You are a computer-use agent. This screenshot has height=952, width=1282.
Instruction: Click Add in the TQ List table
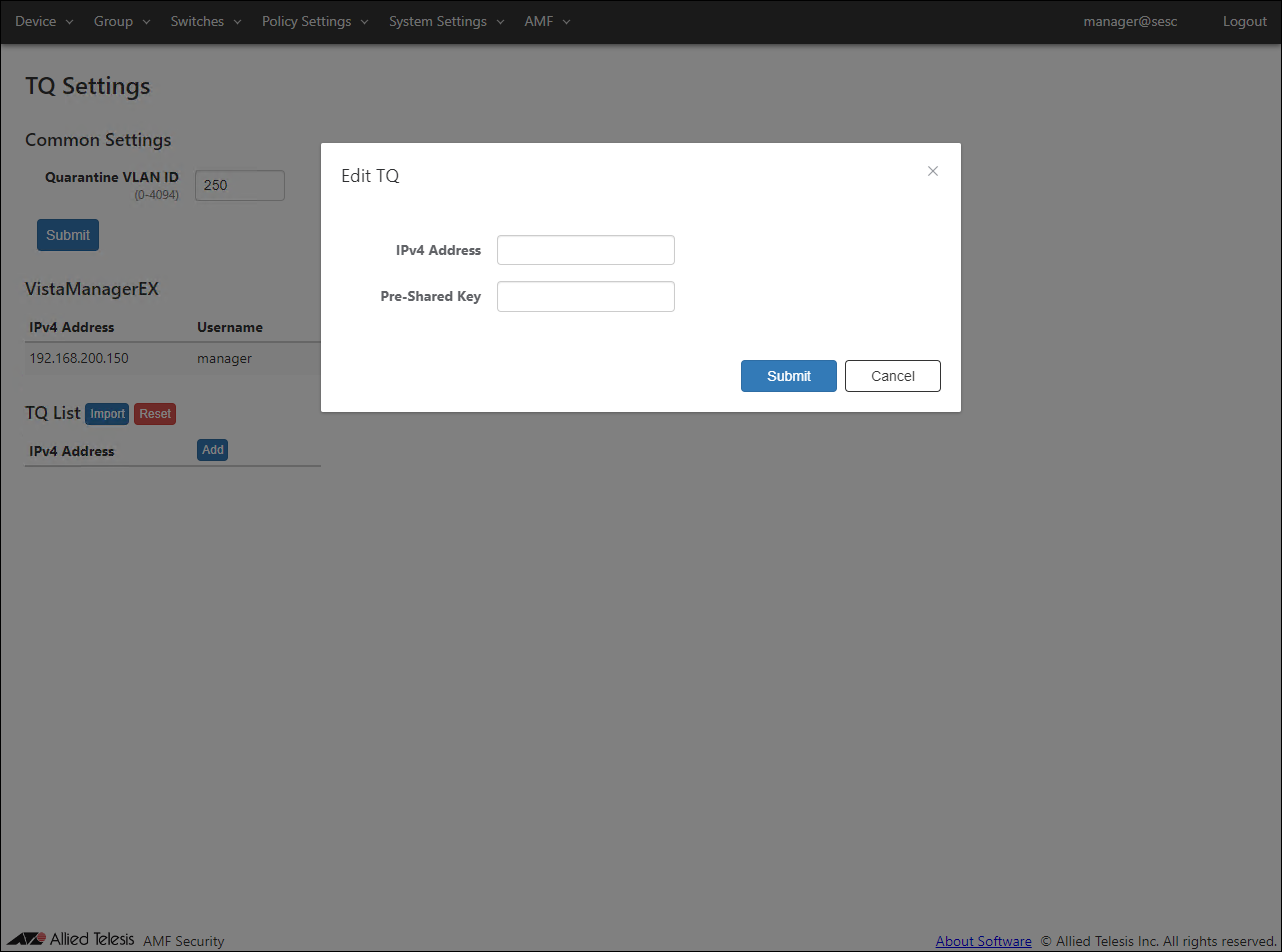point(213,450)
